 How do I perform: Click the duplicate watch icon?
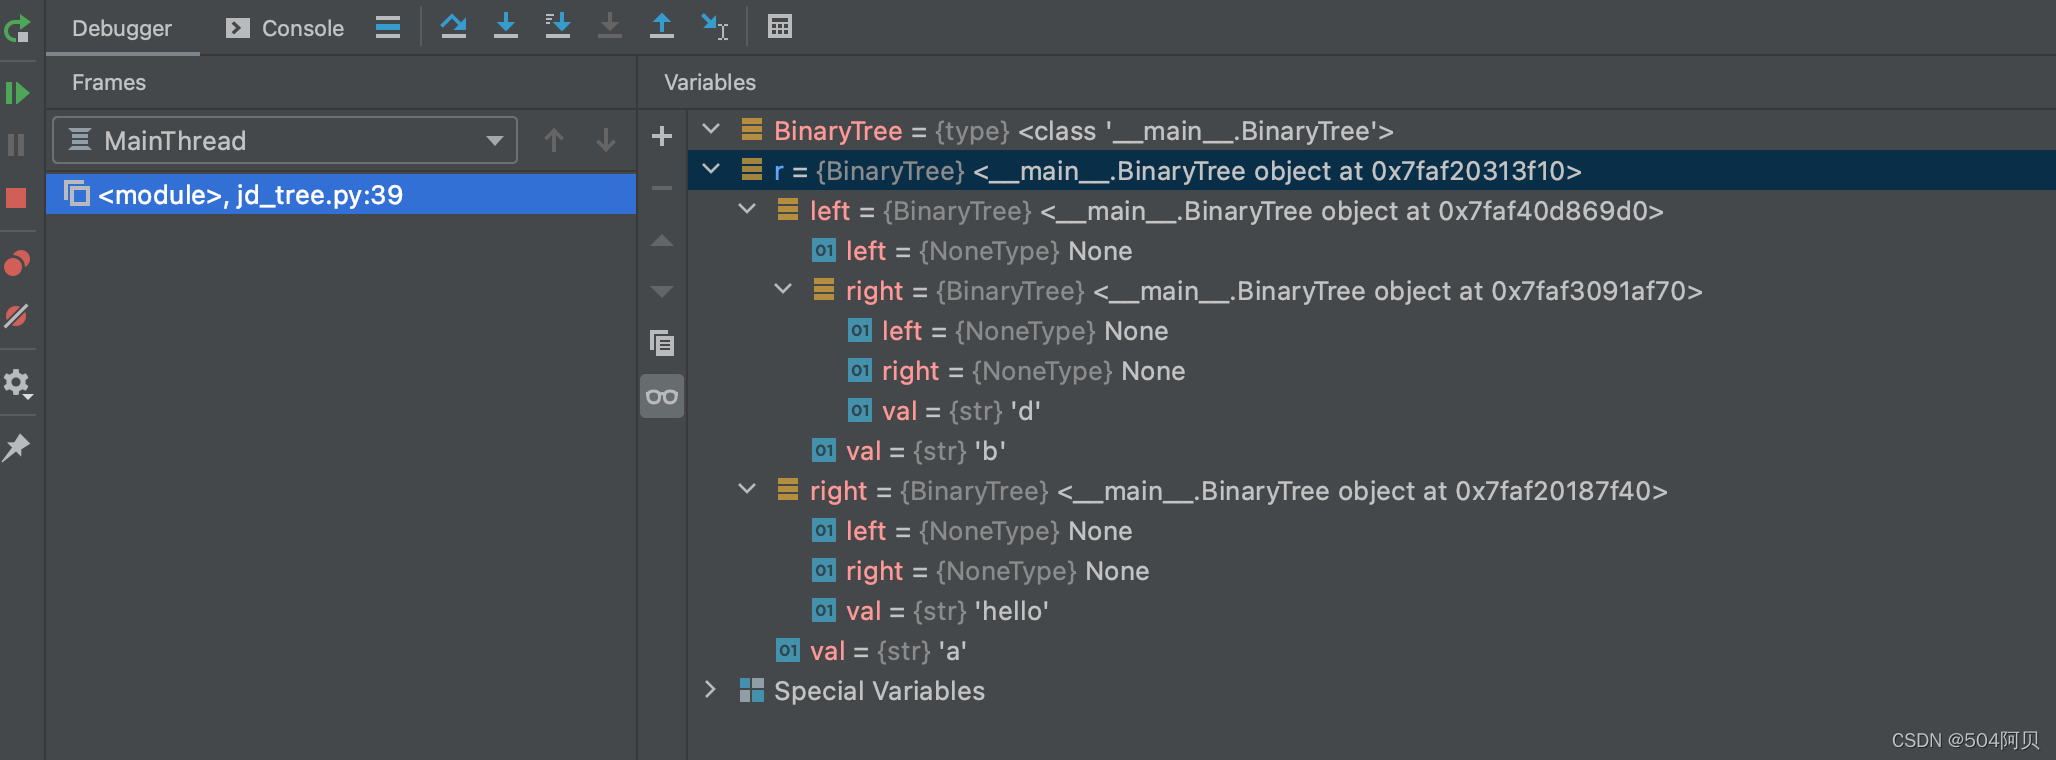[662, 344]
